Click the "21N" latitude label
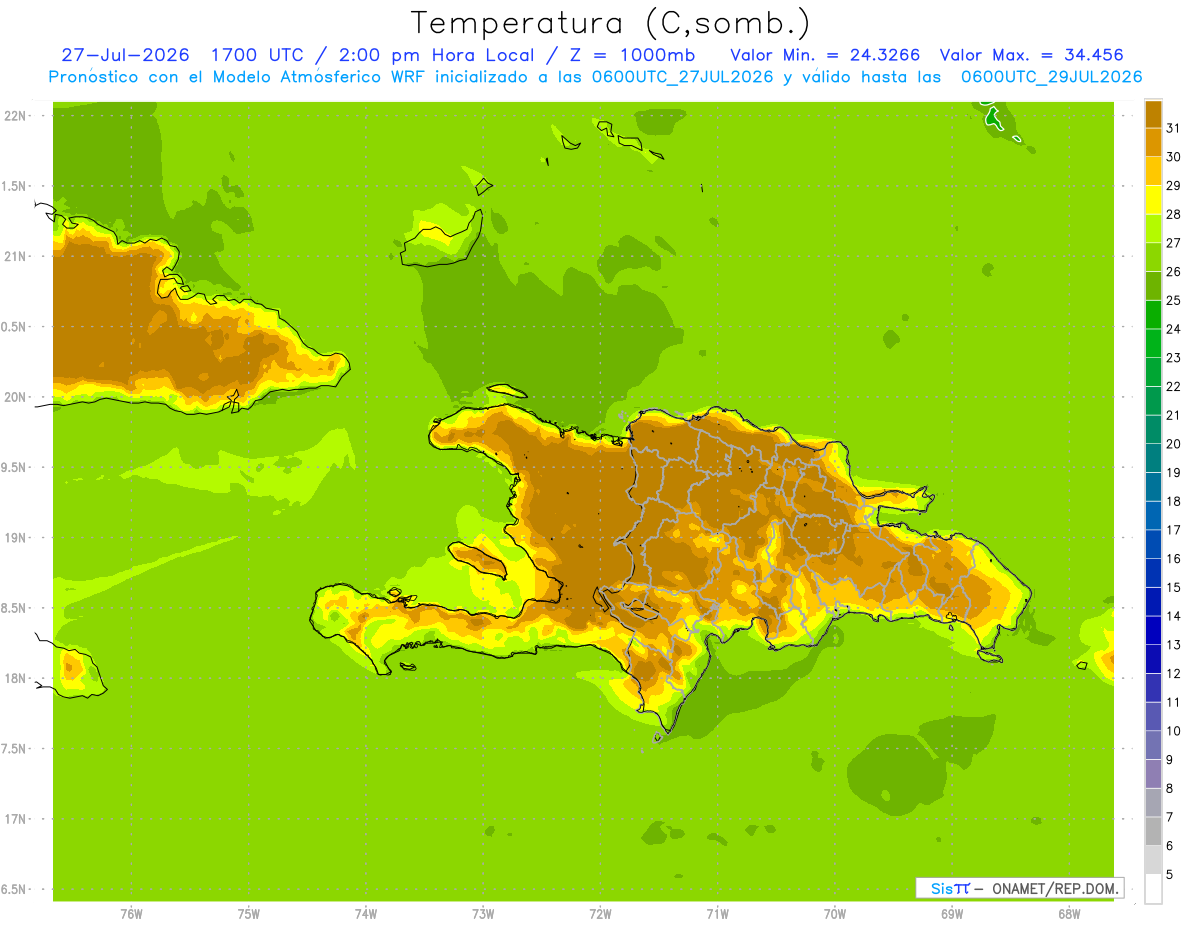 pos(17,256)
